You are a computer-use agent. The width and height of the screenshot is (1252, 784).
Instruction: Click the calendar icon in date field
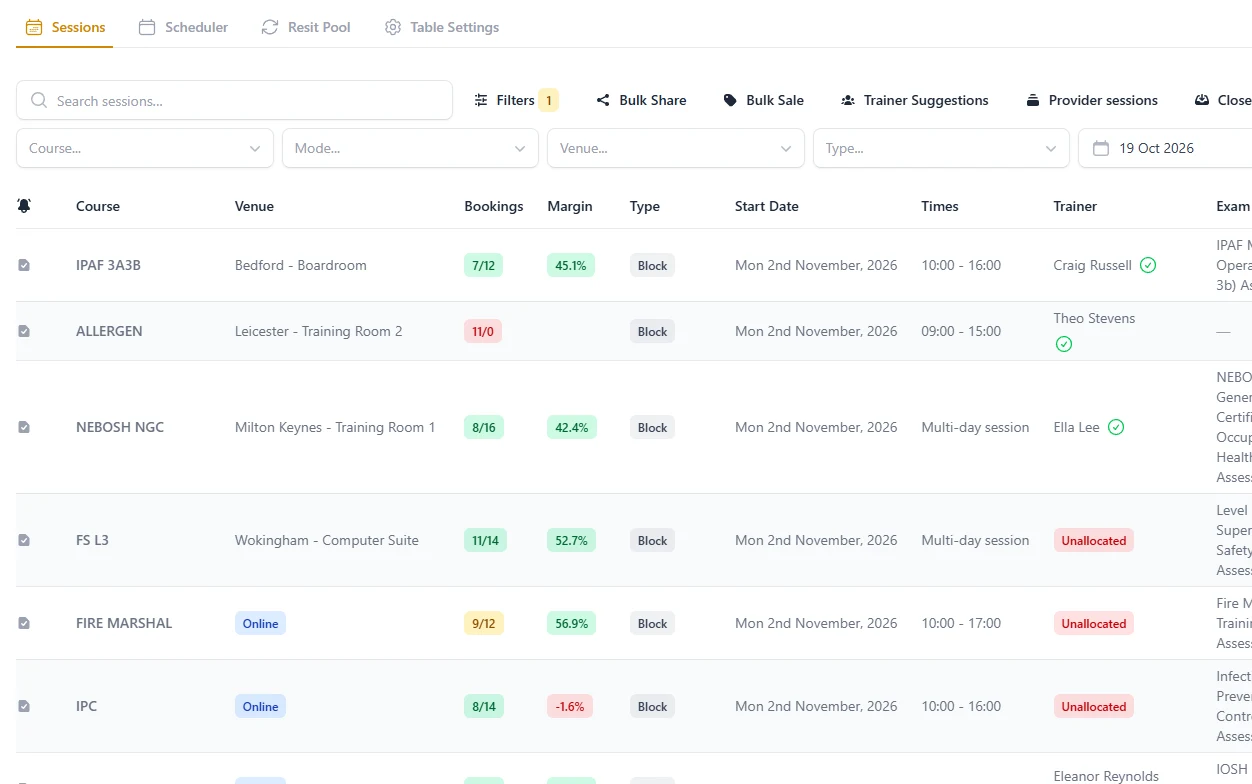coord(1101,148)
